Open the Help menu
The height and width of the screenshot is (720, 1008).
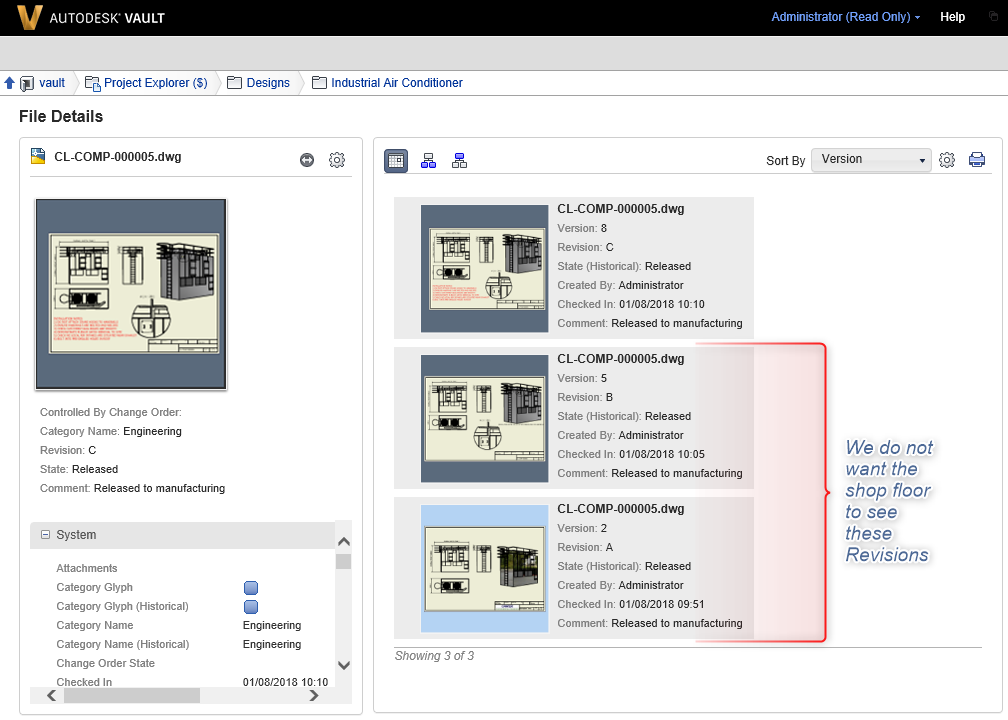(952, 17)
